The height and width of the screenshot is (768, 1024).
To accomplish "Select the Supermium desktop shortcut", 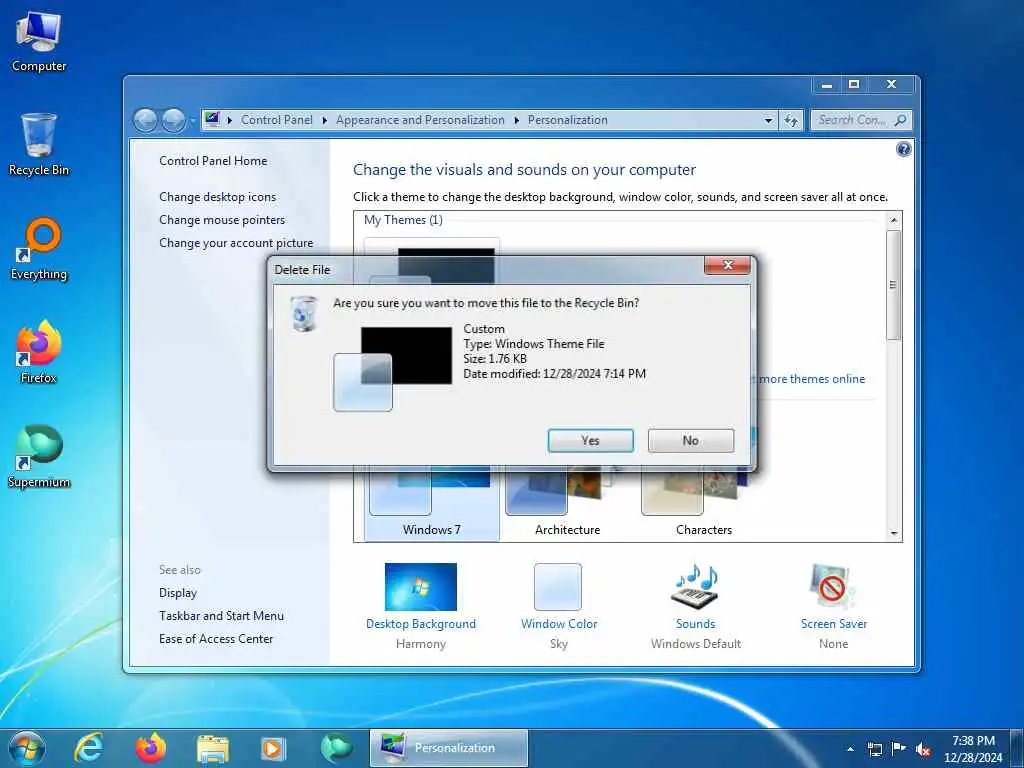I will pos(39,457).
